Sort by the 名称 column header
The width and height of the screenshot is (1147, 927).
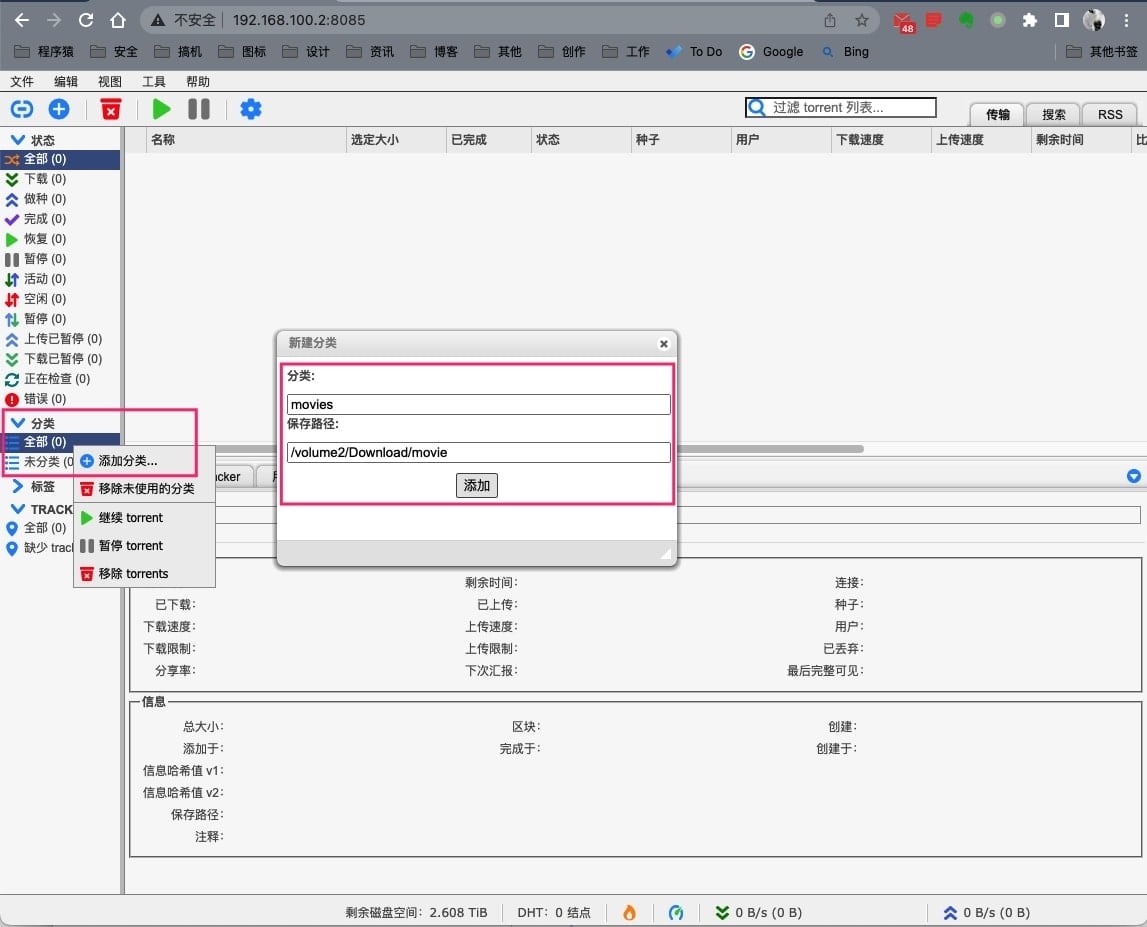(x=245, y=140)
